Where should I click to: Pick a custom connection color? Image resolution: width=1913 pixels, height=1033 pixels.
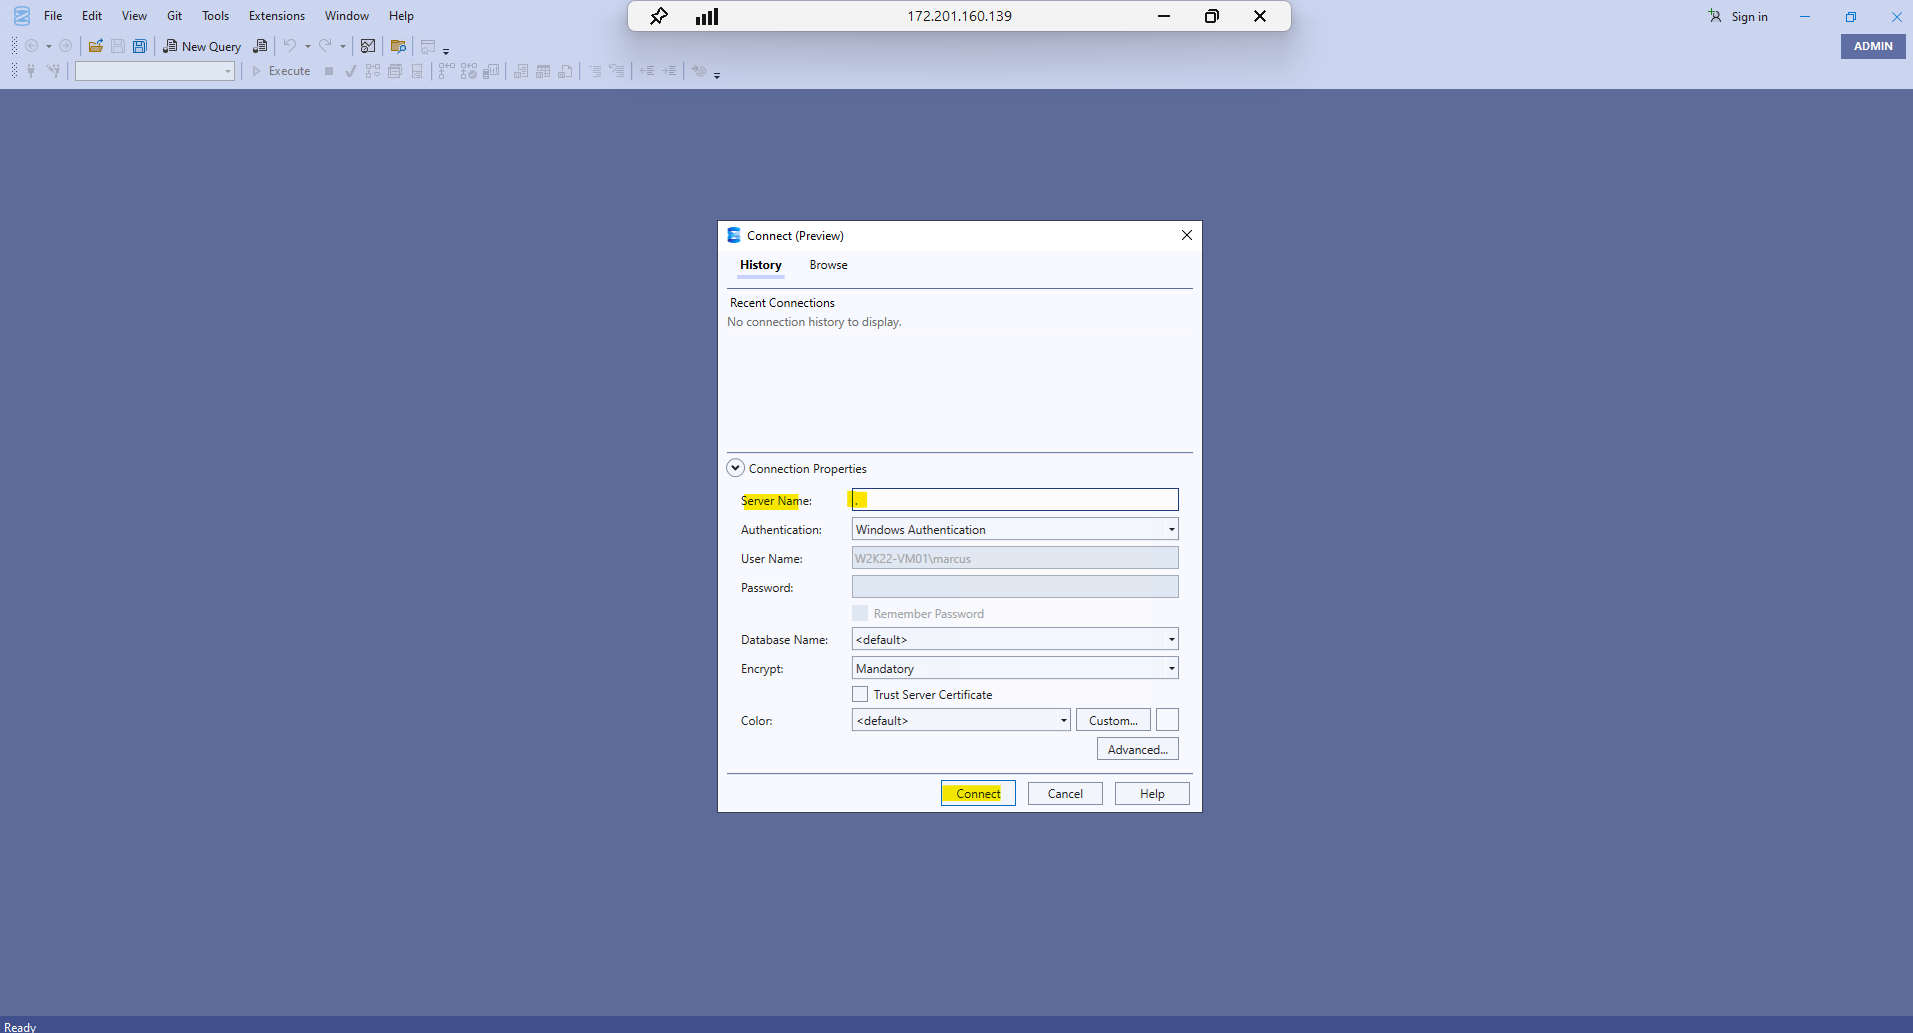coord(1112,719)
